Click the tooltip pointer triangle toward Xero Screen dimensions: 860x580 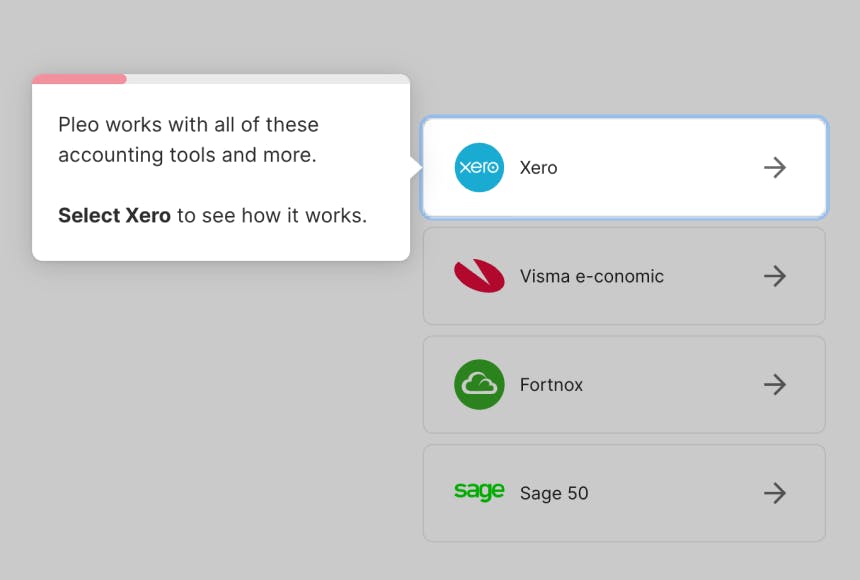click(x=416, y=168)
